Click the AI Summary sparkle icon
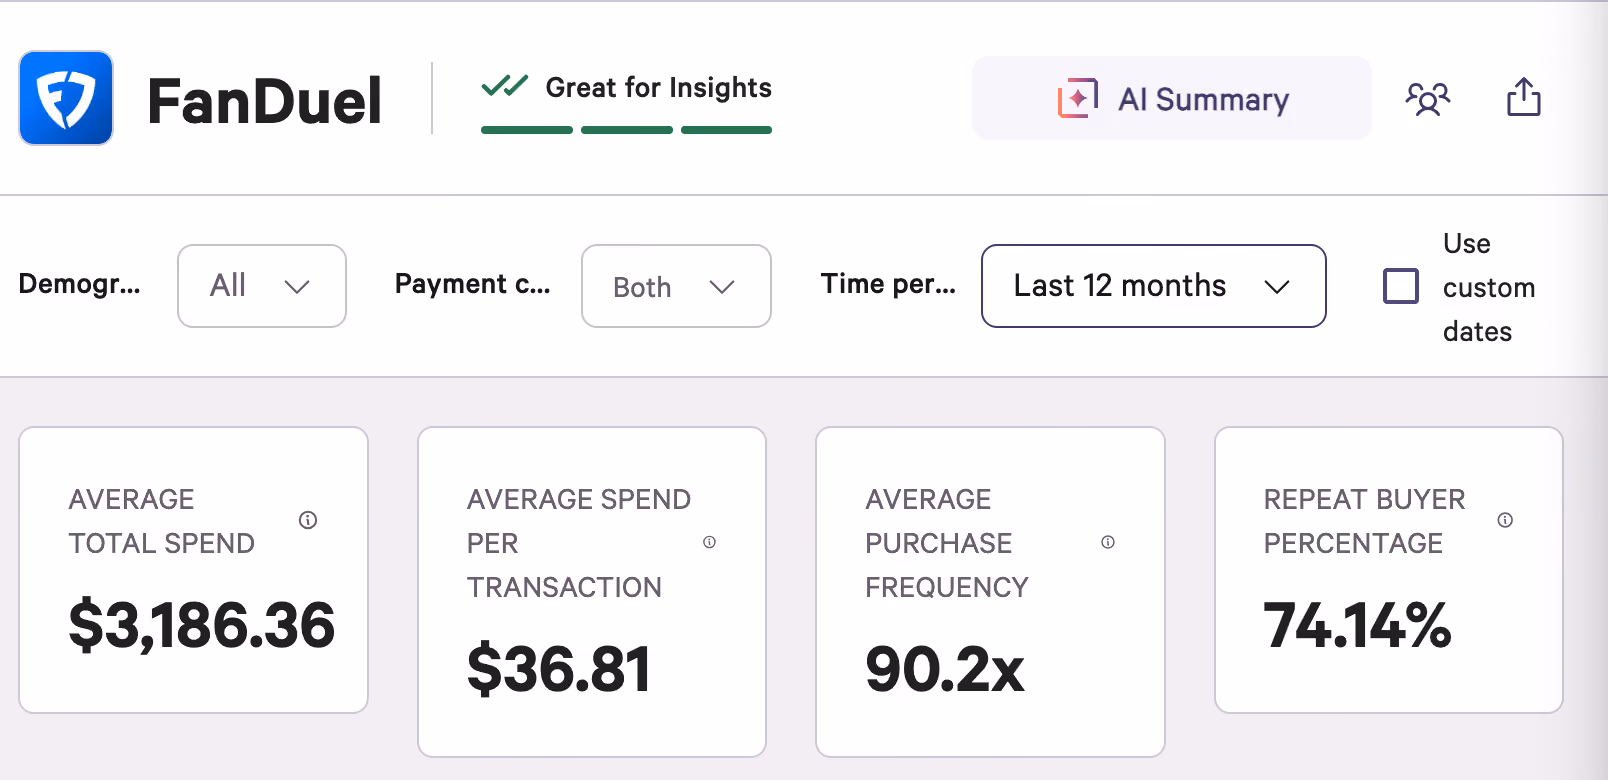Image resolution: width=1608 pixels, height=780 pixels. pyautogui.click(x=1078, y=98)
